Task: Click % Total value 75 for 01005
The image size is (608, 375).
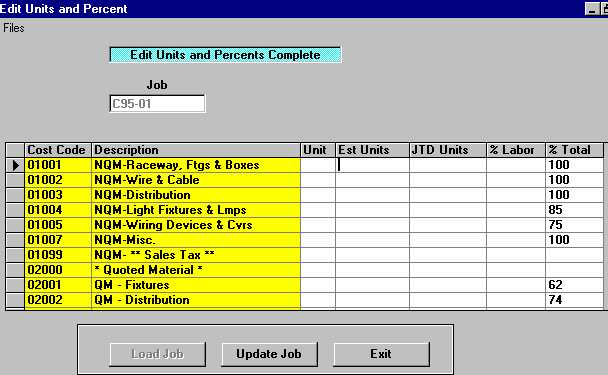Action: coord(575,225)
